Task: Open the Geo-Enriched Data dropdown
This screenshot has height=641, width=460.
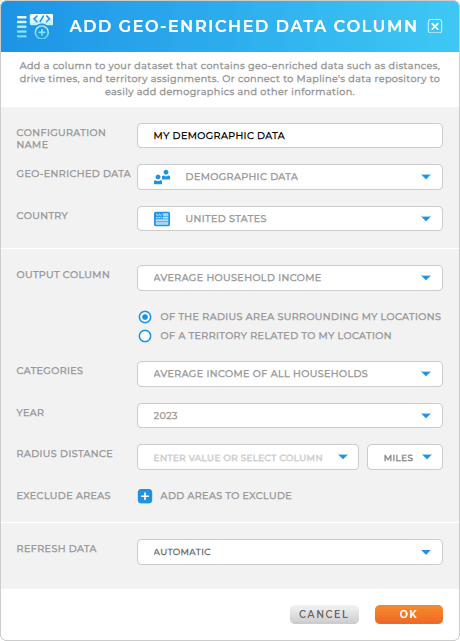Action: tap(290, 177)
